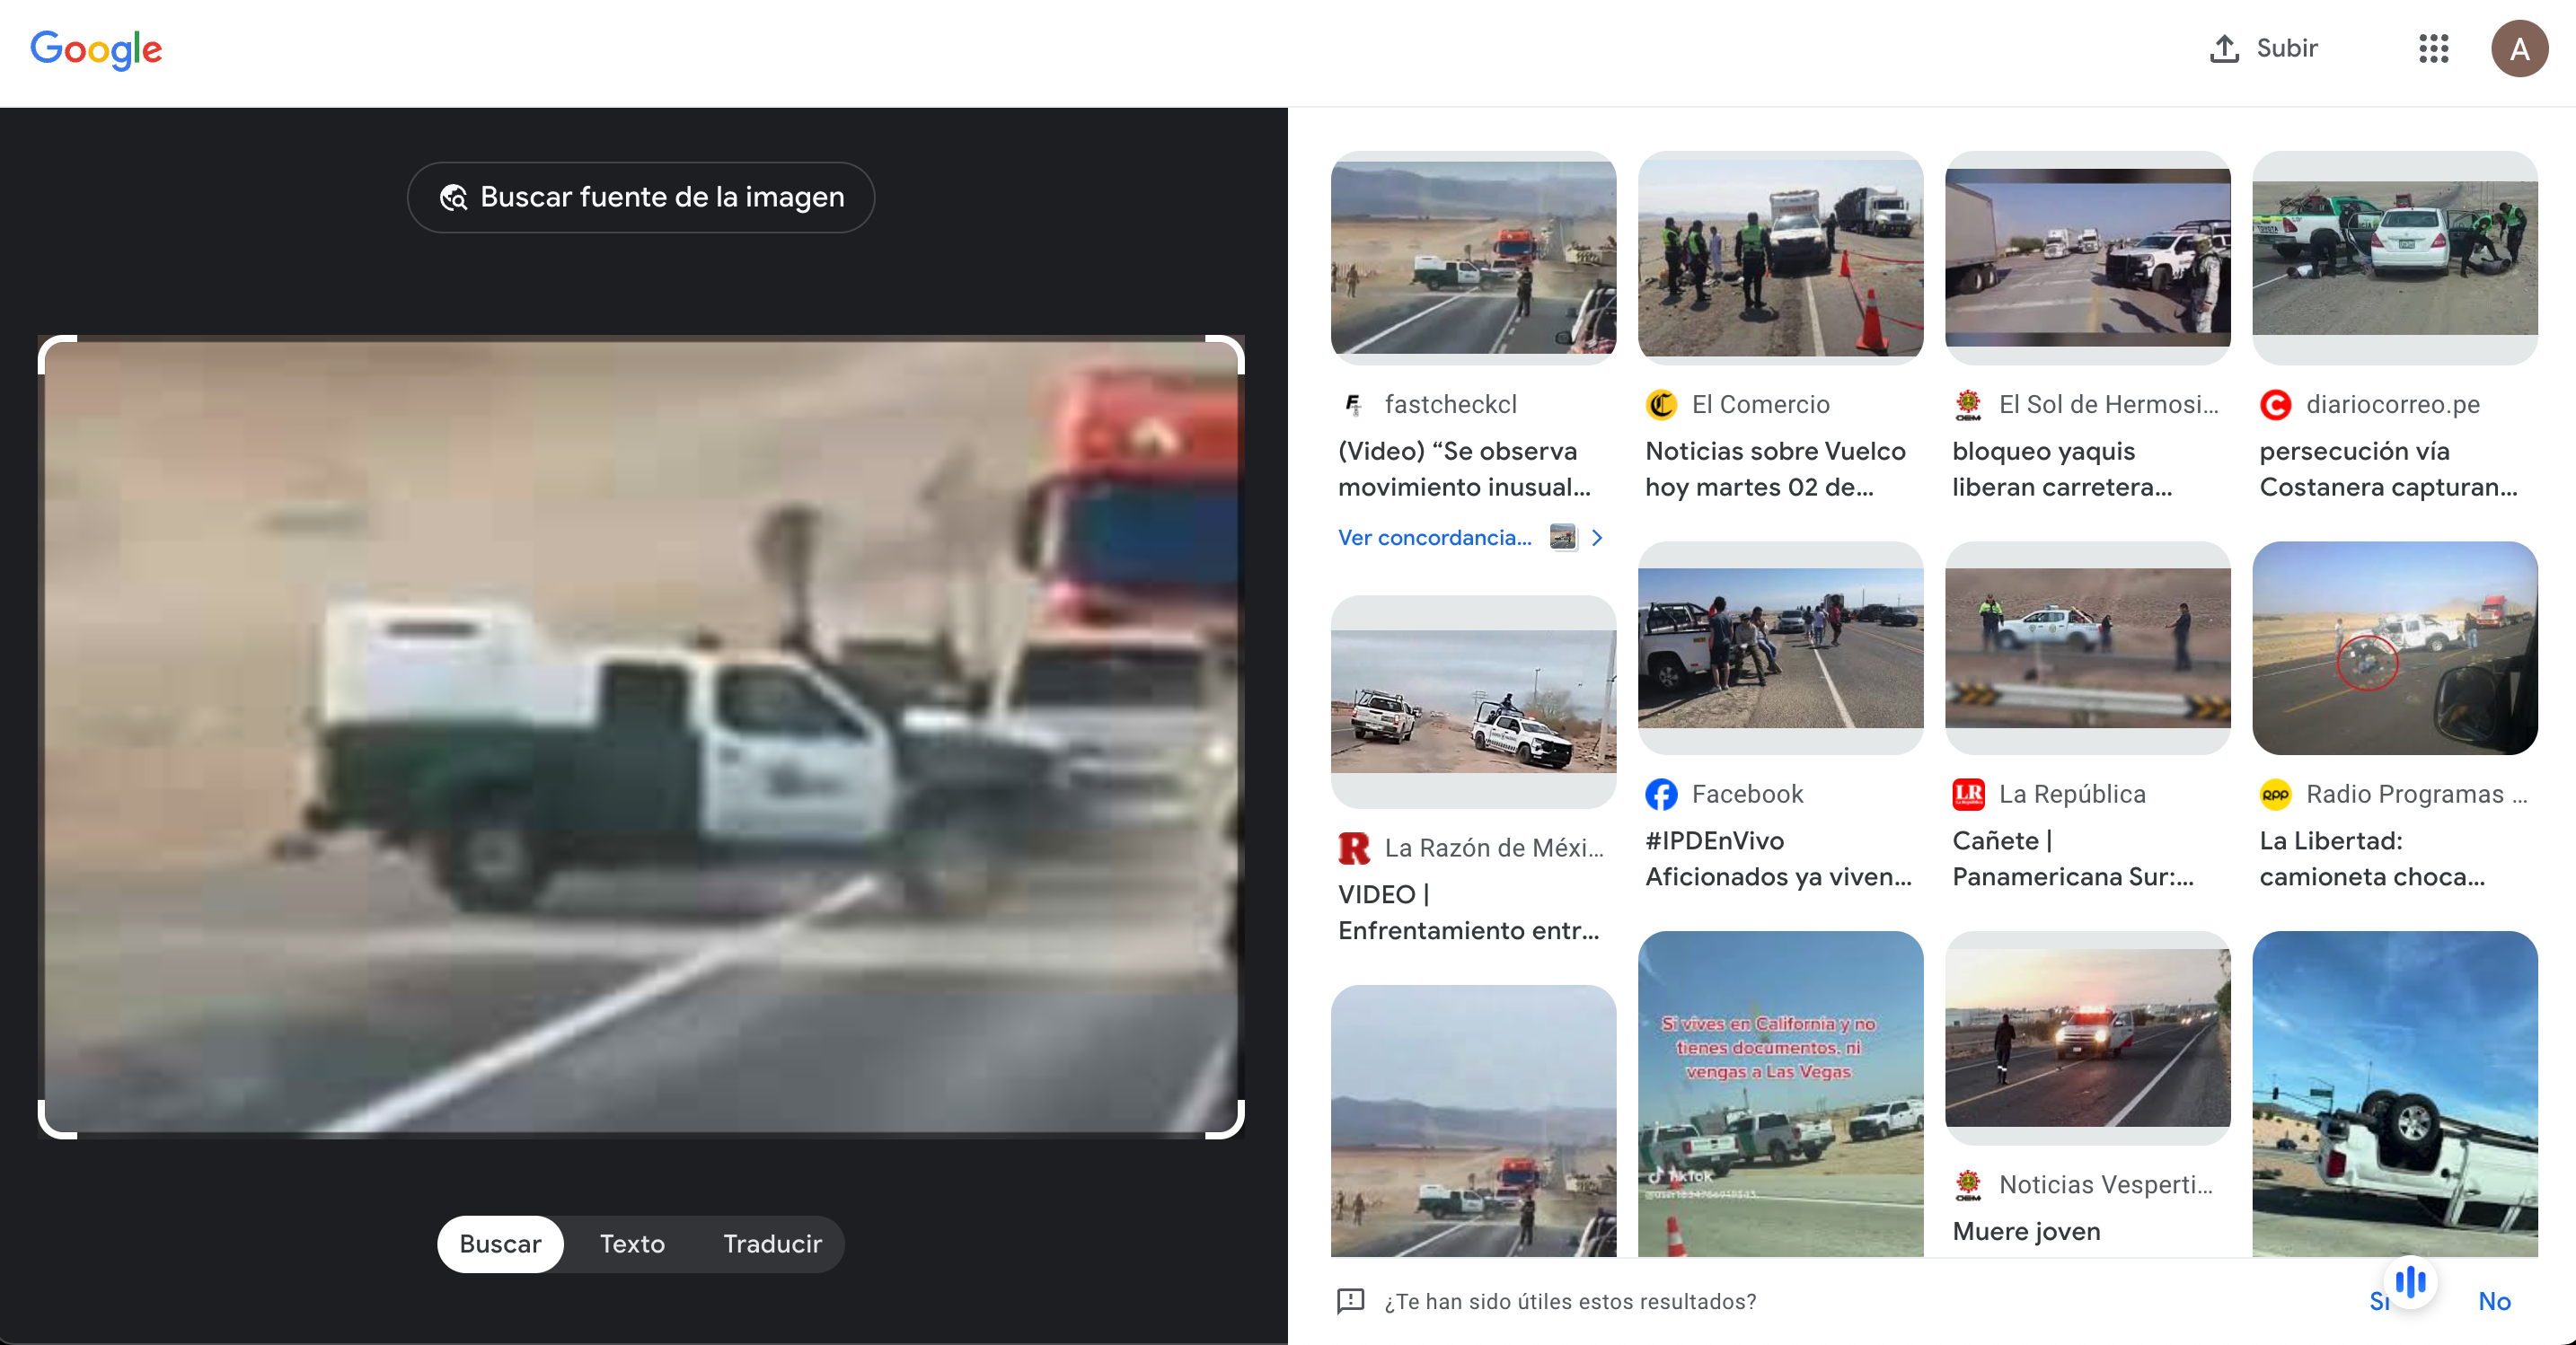Click the Facebook source icon
This screenshot has height=1345, width=2576.
point(1661,794)
